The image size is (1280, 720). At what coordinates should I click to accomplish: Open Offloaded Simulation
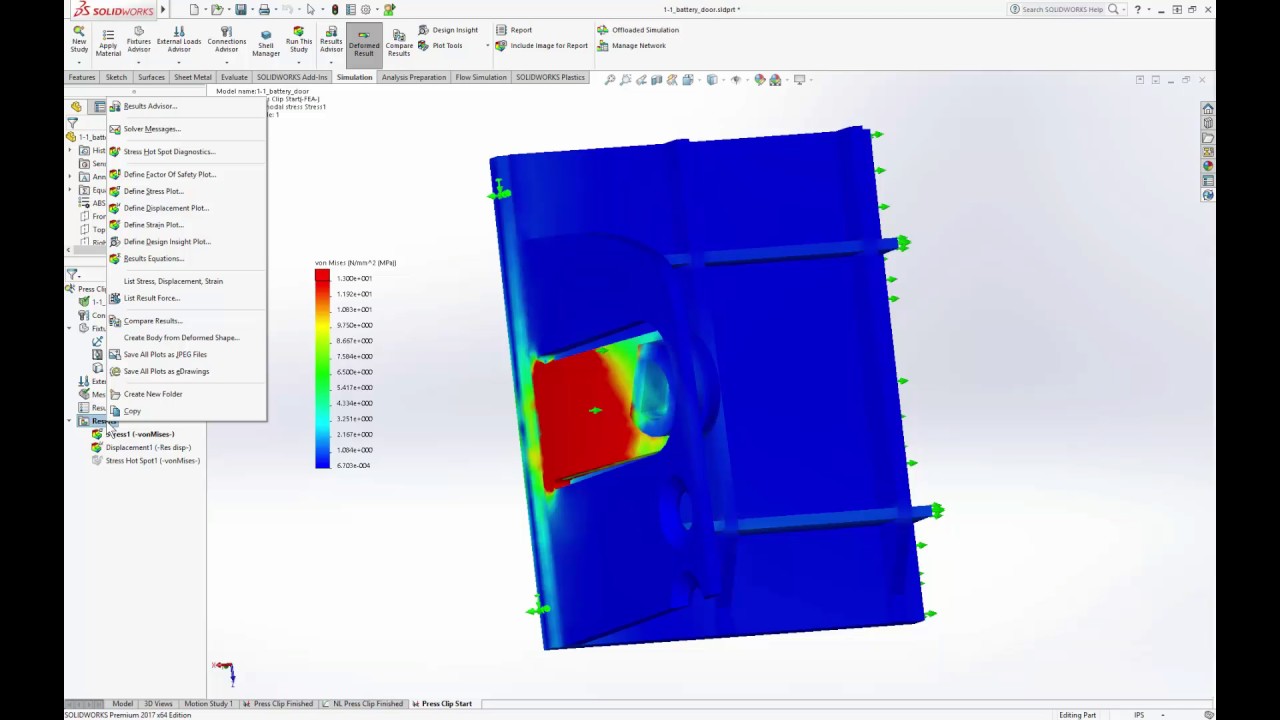click(x=638, y=30)
